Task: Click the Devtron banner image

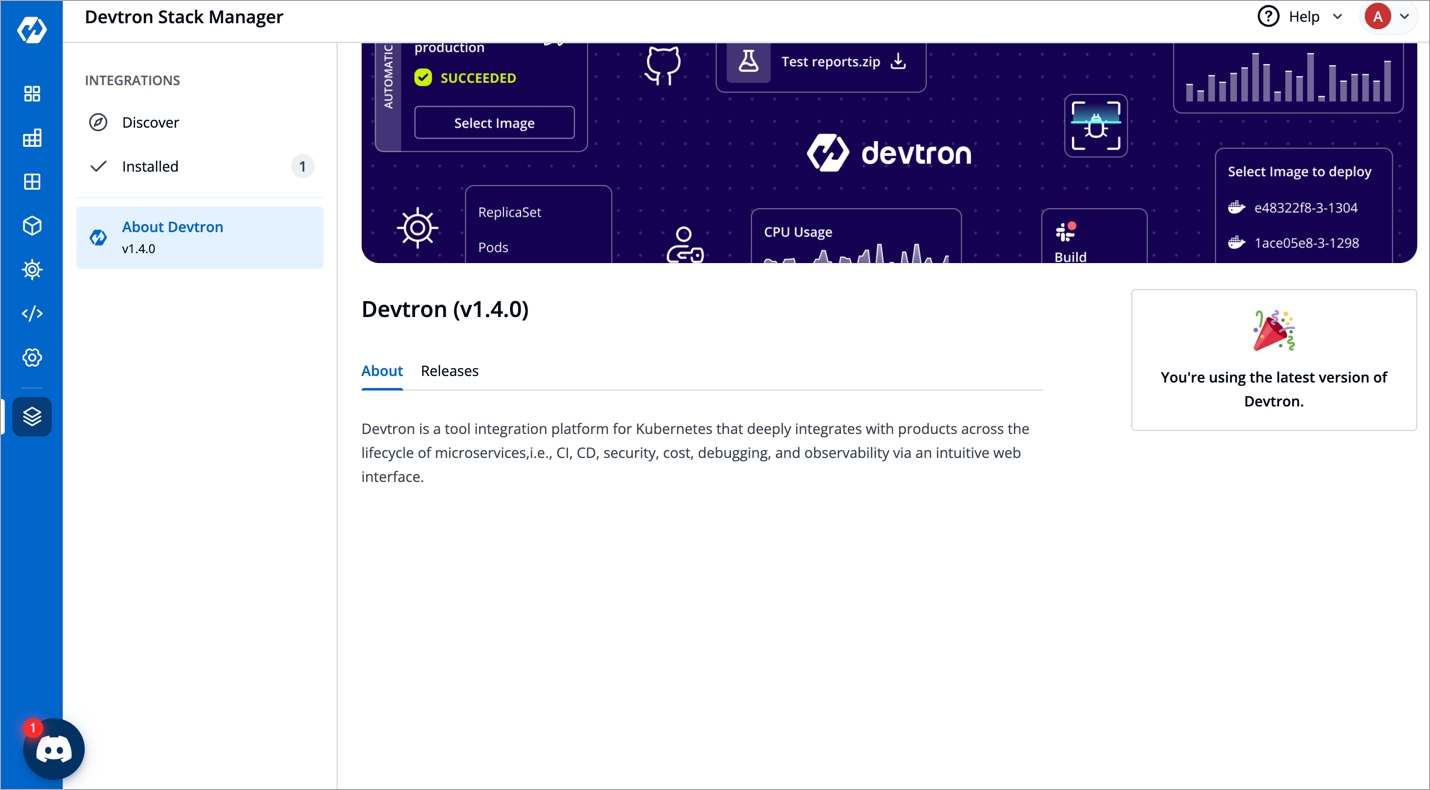Action: pos(888,153)
